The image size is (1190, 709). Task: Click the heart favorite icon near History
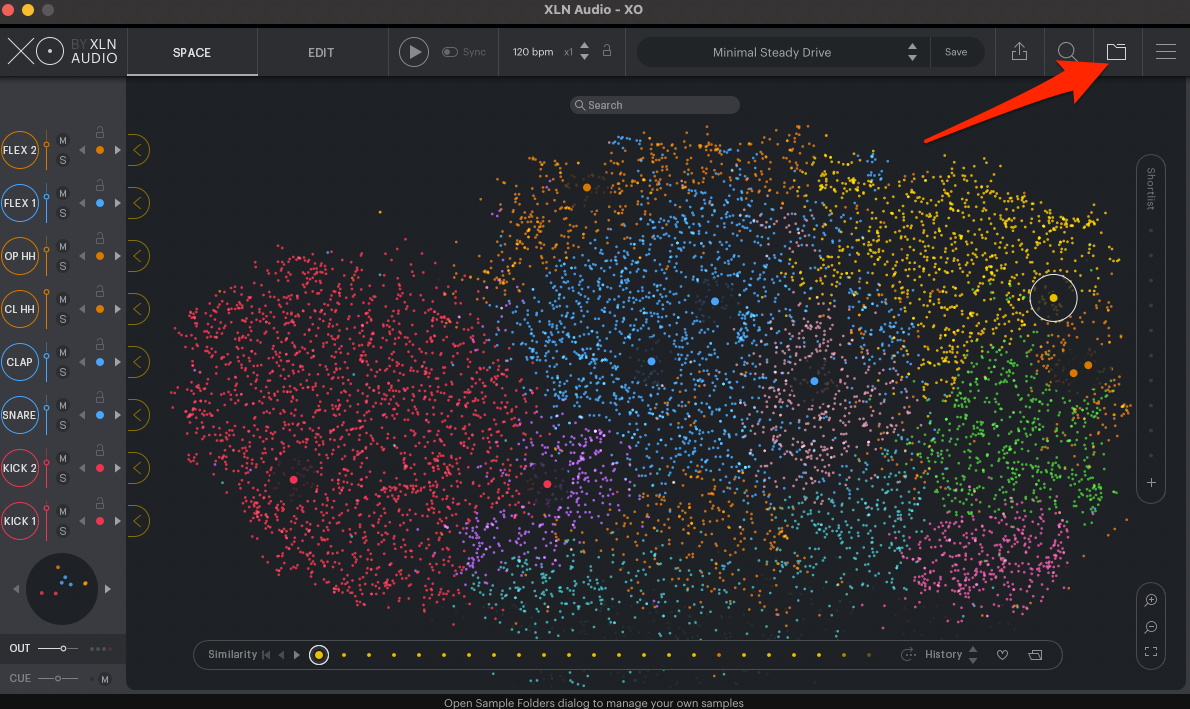tap(1002, 655)
